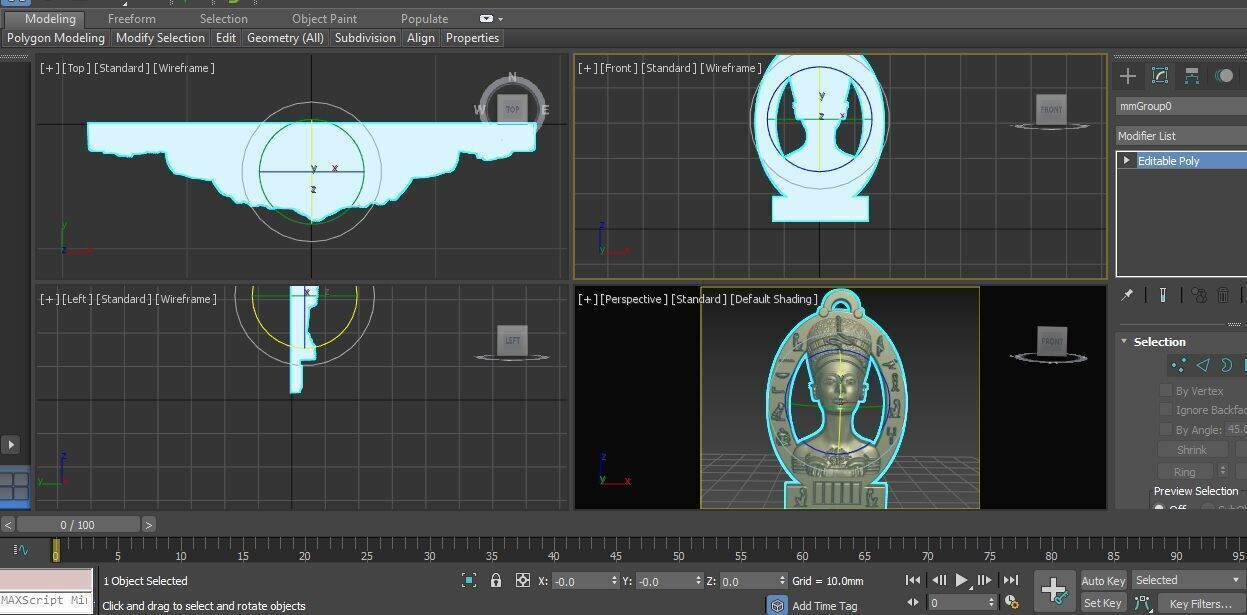Switch to the Freeform ribbon tab

tap(132, 19)
